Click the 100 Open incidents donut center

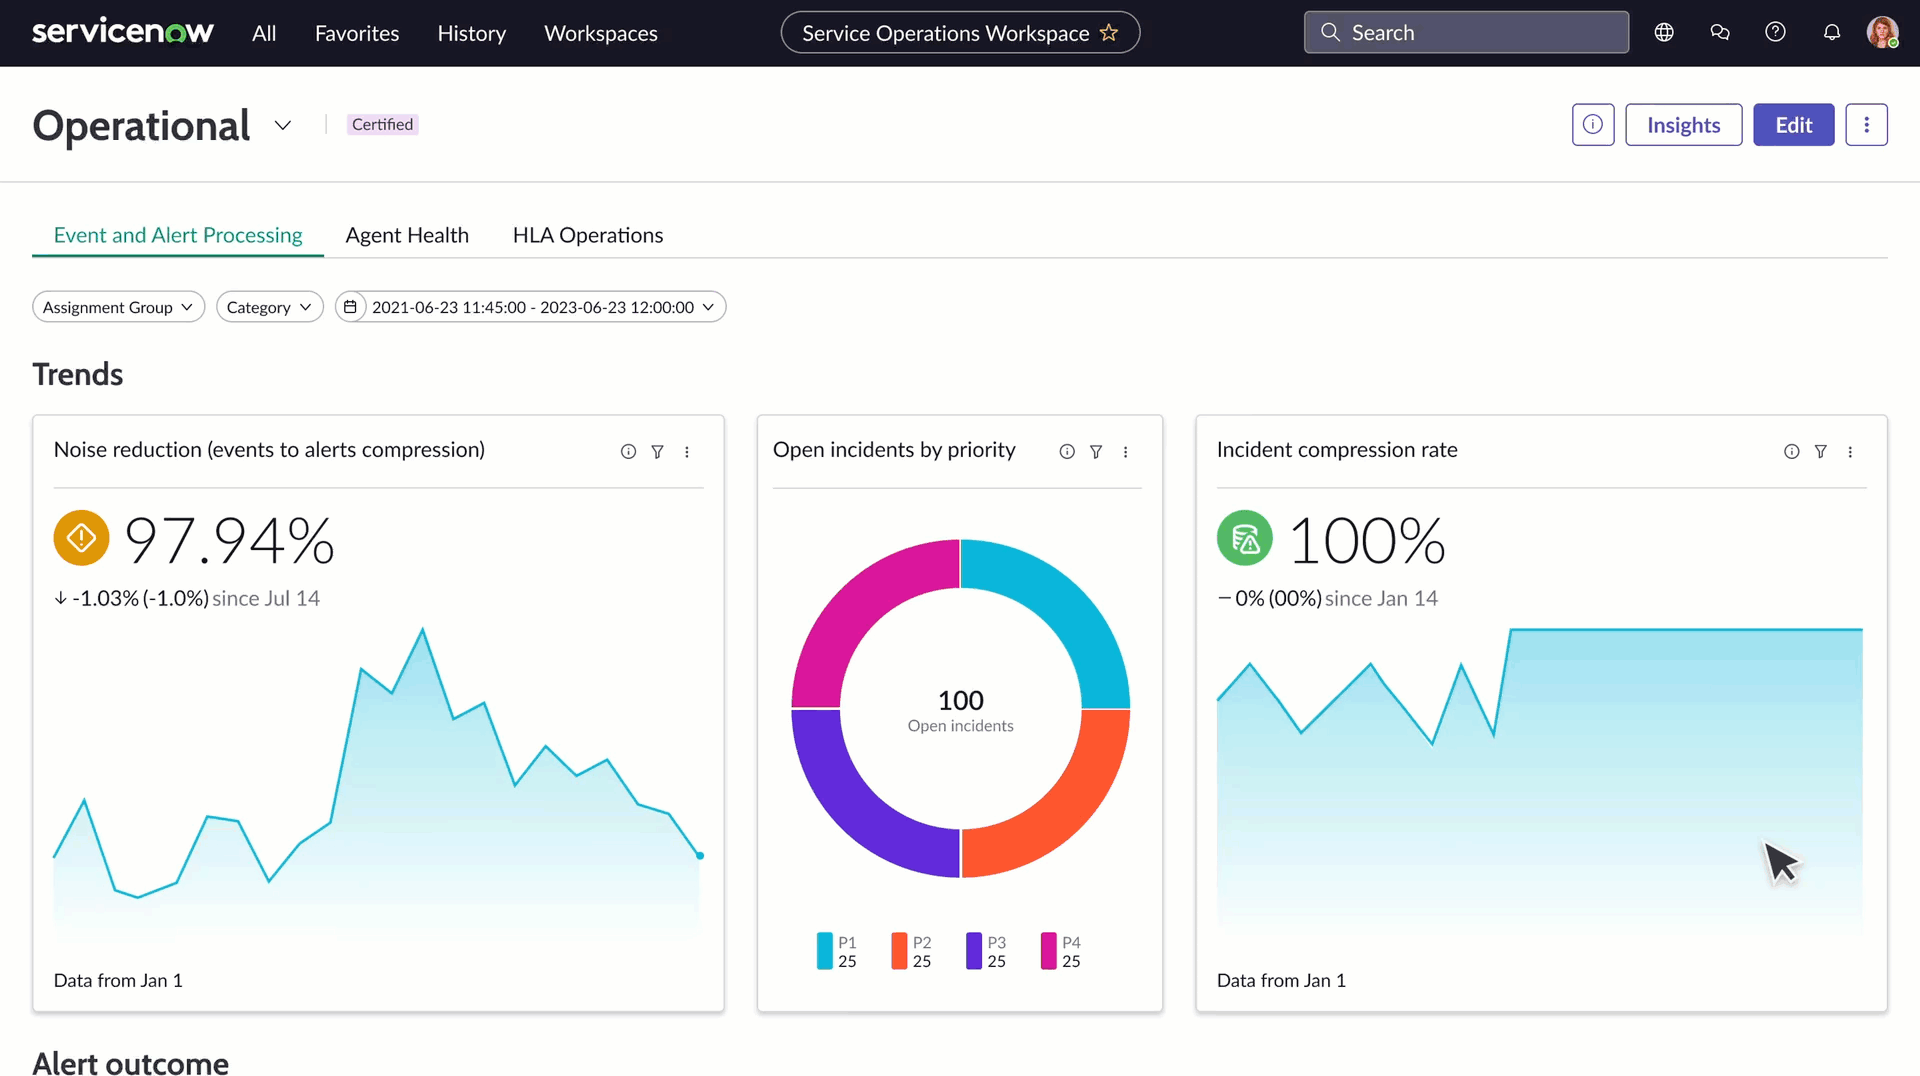[960, 710]
